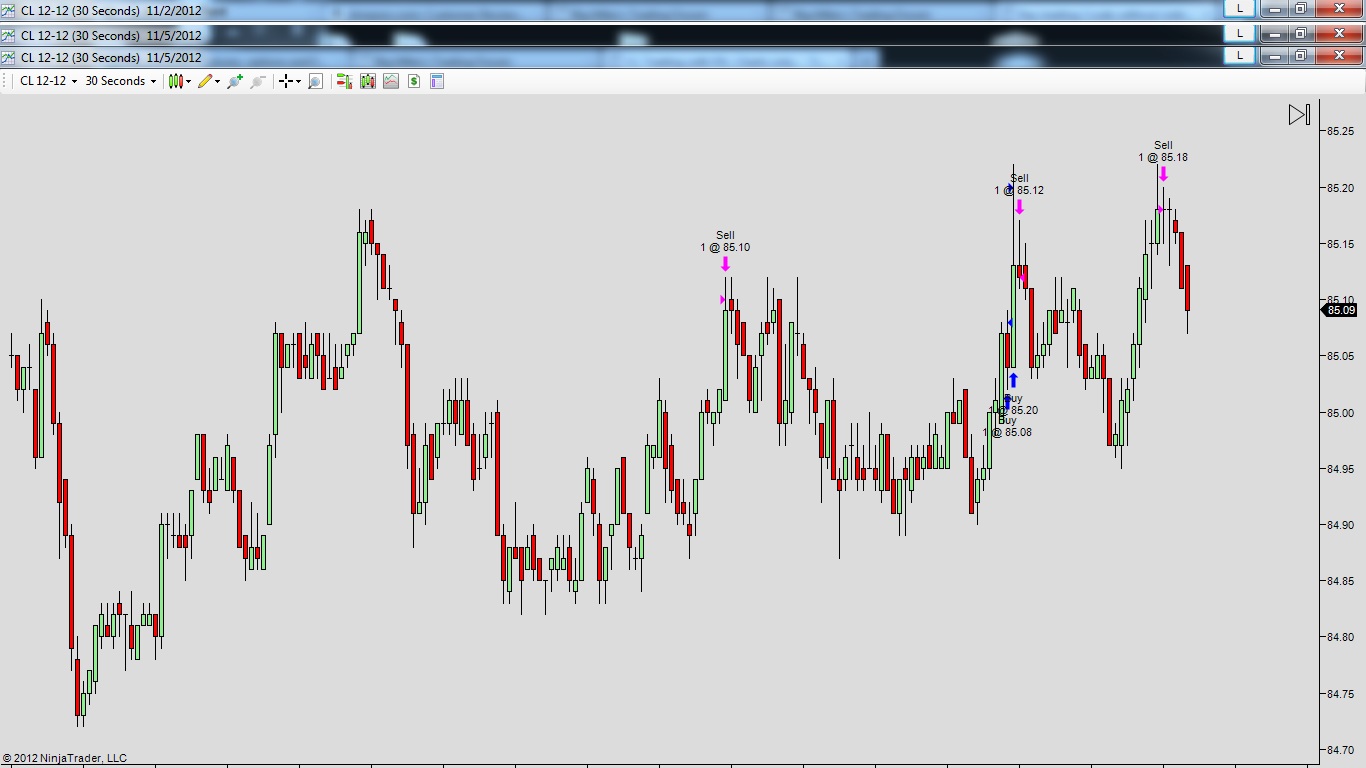The image size is (1366, 768).
Task: Click the 84.95 price axis label
Action: pyautogui.click(x=1341, y=468)
